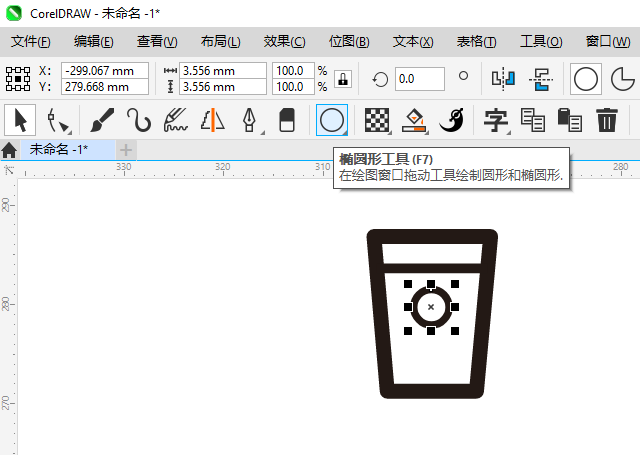Toggle the lock ratio padlock
Image resolution: width=640 pixels, height=455 pixels.
click(x=343, y=79)
